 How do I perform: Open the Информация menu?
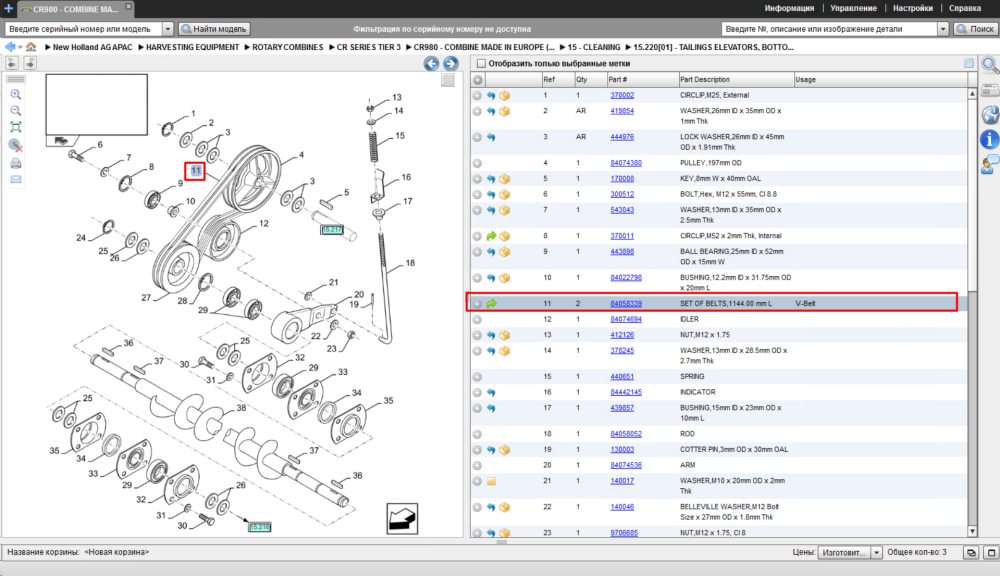(789, 8)
